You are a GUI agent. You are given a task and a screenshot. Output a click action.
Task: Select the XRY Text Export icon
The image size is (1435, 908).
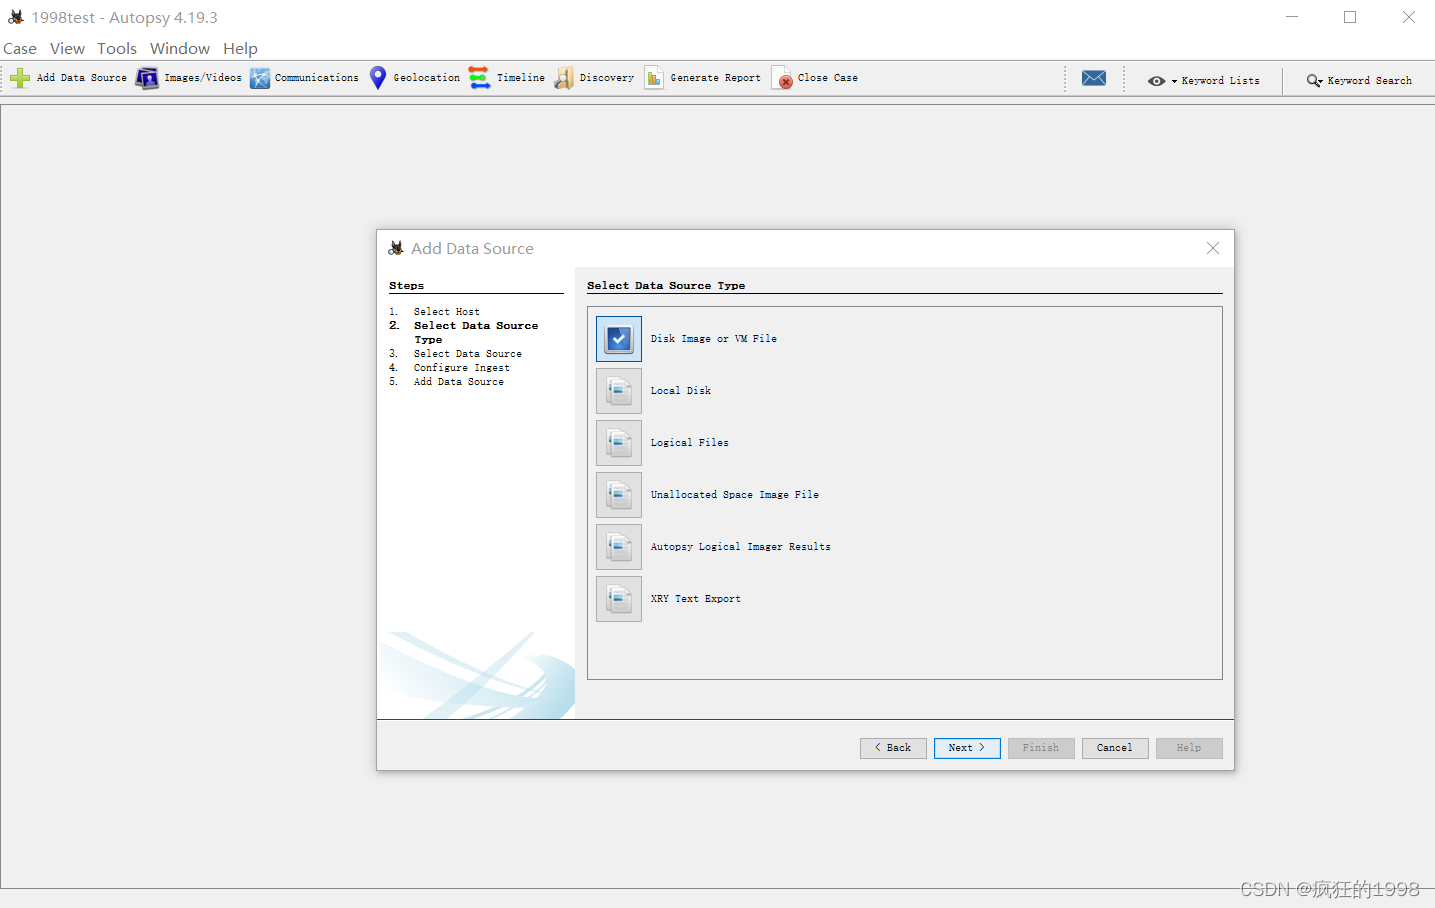pyautogui.click(x=619, y=599)
